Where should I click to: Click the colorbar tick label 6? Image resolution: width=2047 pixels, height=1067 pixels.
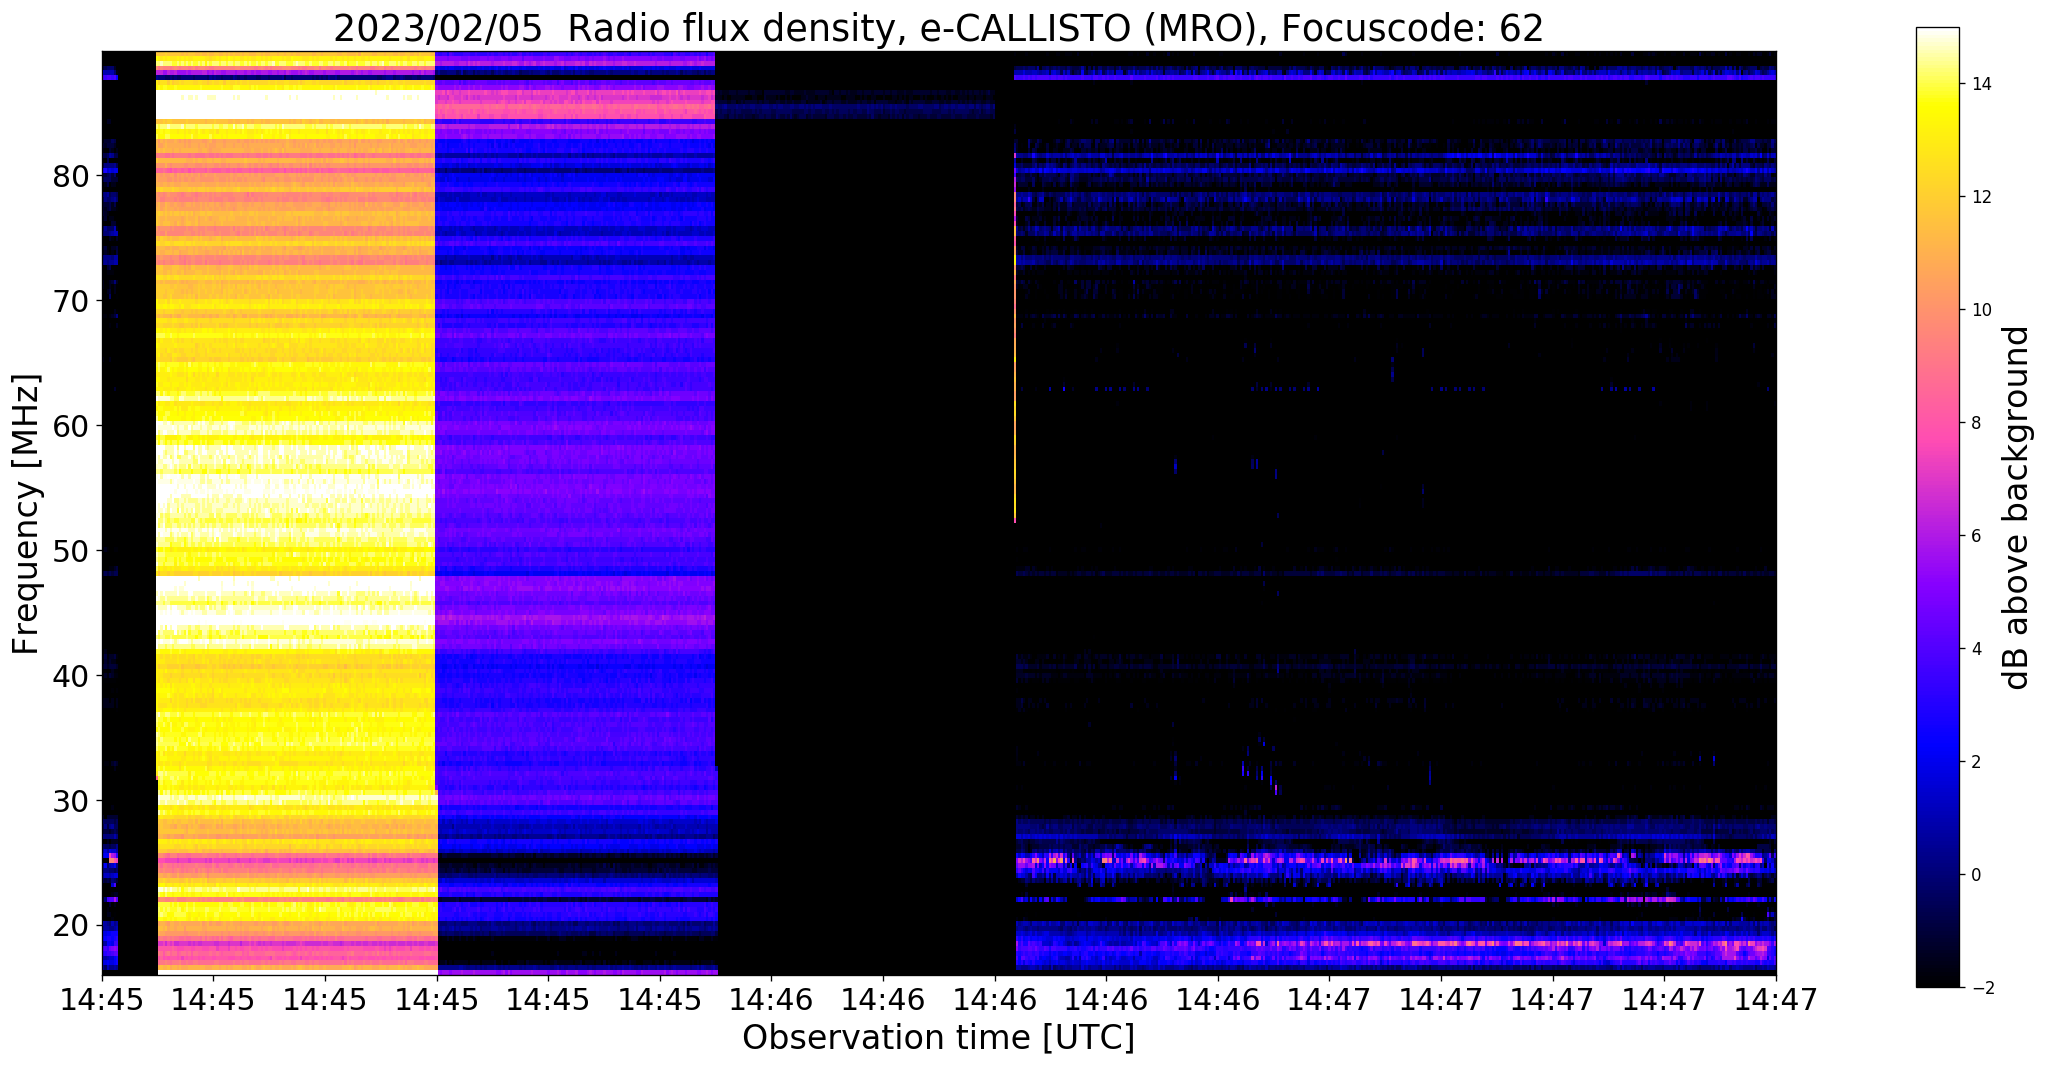(1974, 536)
